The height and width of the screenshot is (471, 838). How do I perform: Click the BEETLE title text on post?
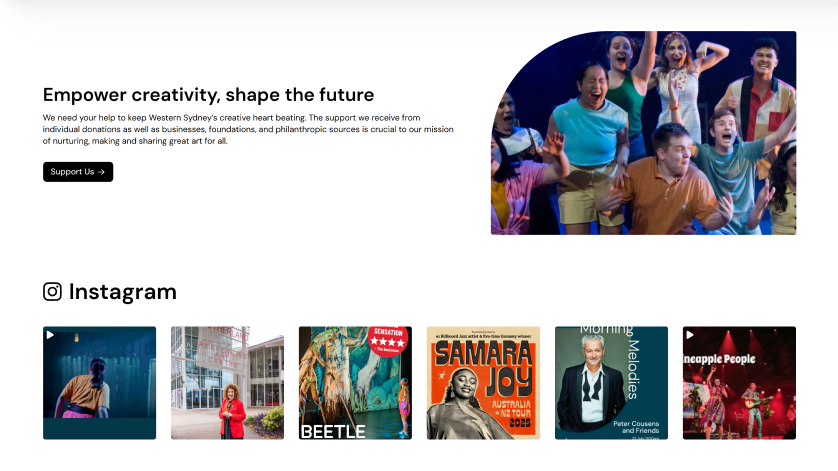[333, 431]
